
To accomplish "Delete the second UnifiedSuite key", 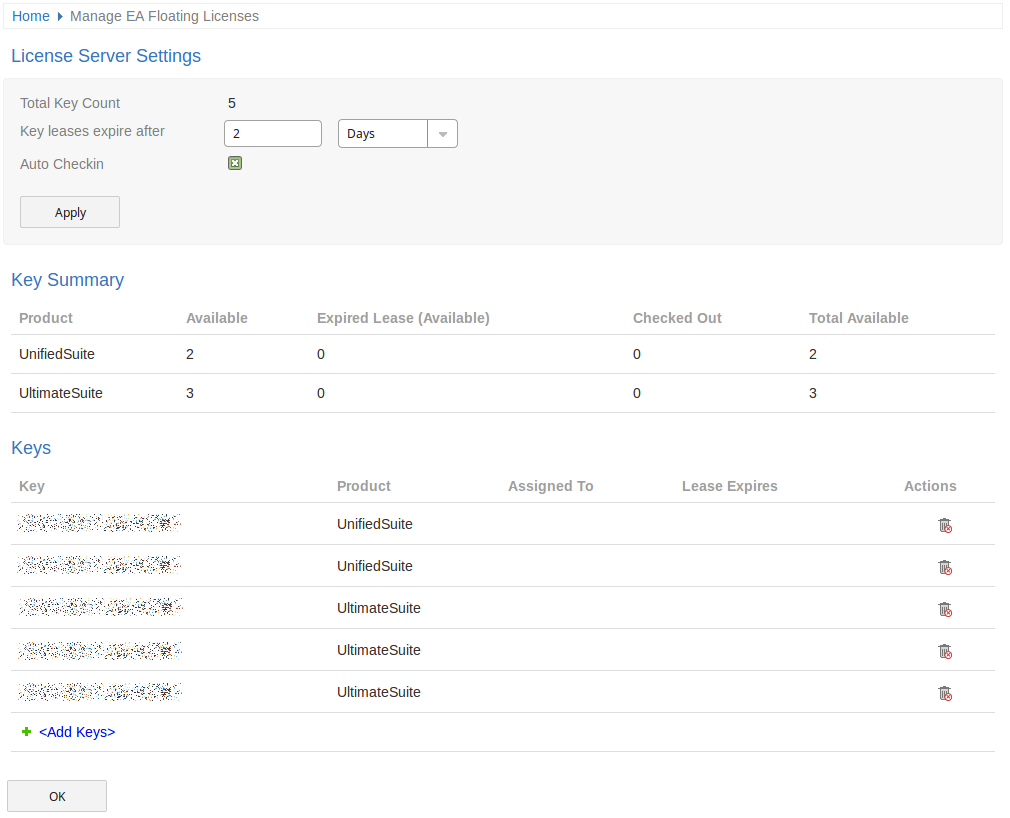I will [944, 567].
